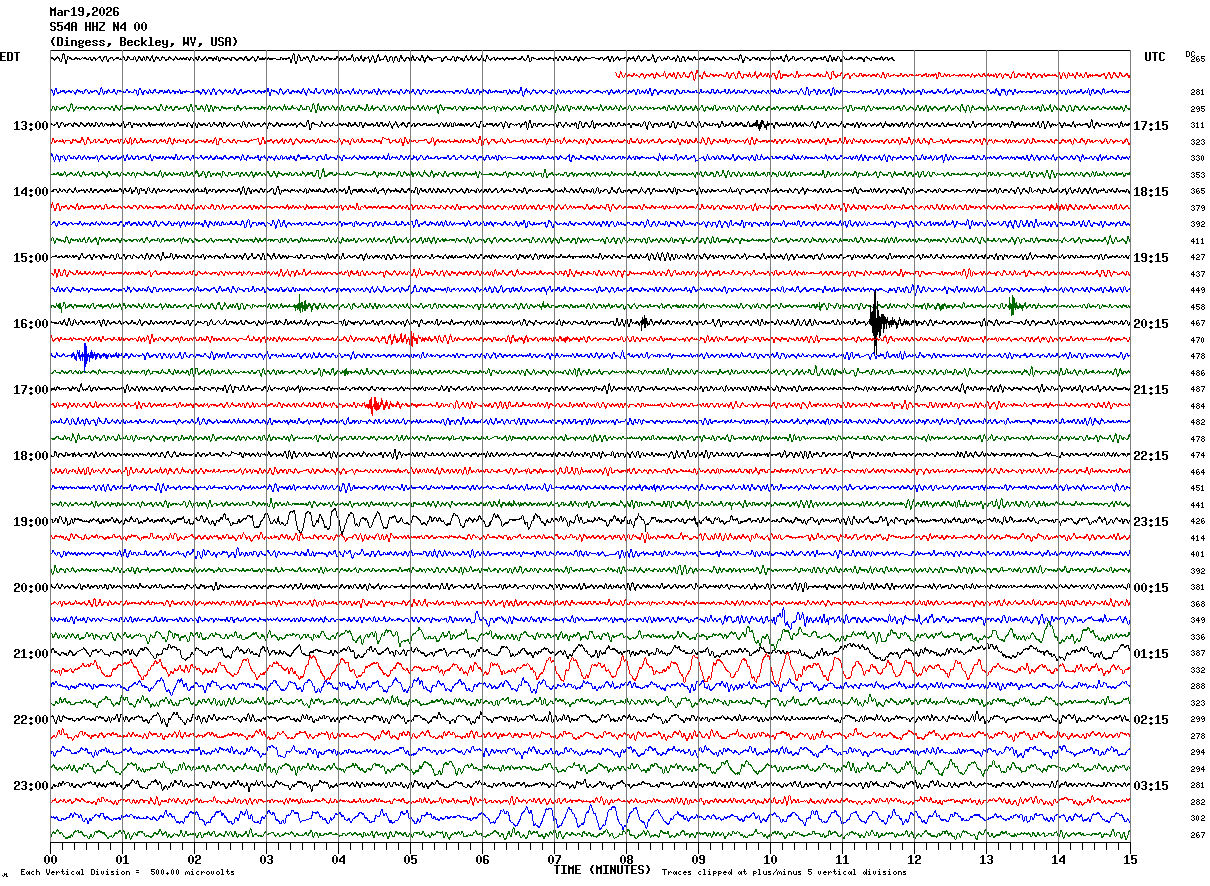The height and width of the screenshot is (886, 1210).
Task: Click the small black burst near minute 8 on the 16:00 trace
Action: tap(644, 322)
